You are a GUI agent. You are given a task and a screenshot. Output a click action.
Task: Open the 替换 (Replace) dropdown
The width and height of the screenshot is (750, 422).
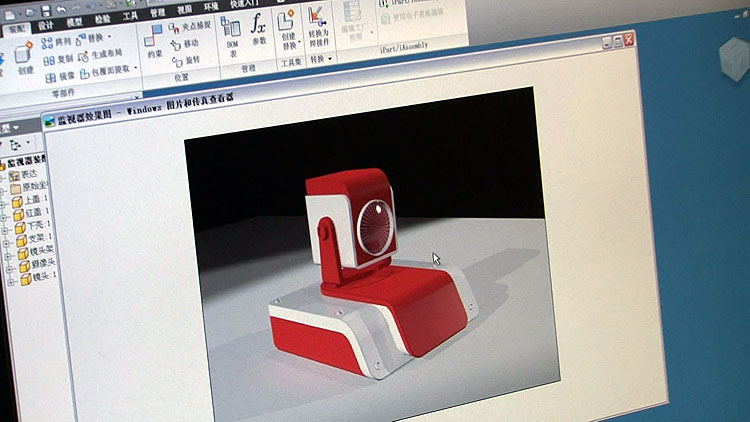[109, 37]
